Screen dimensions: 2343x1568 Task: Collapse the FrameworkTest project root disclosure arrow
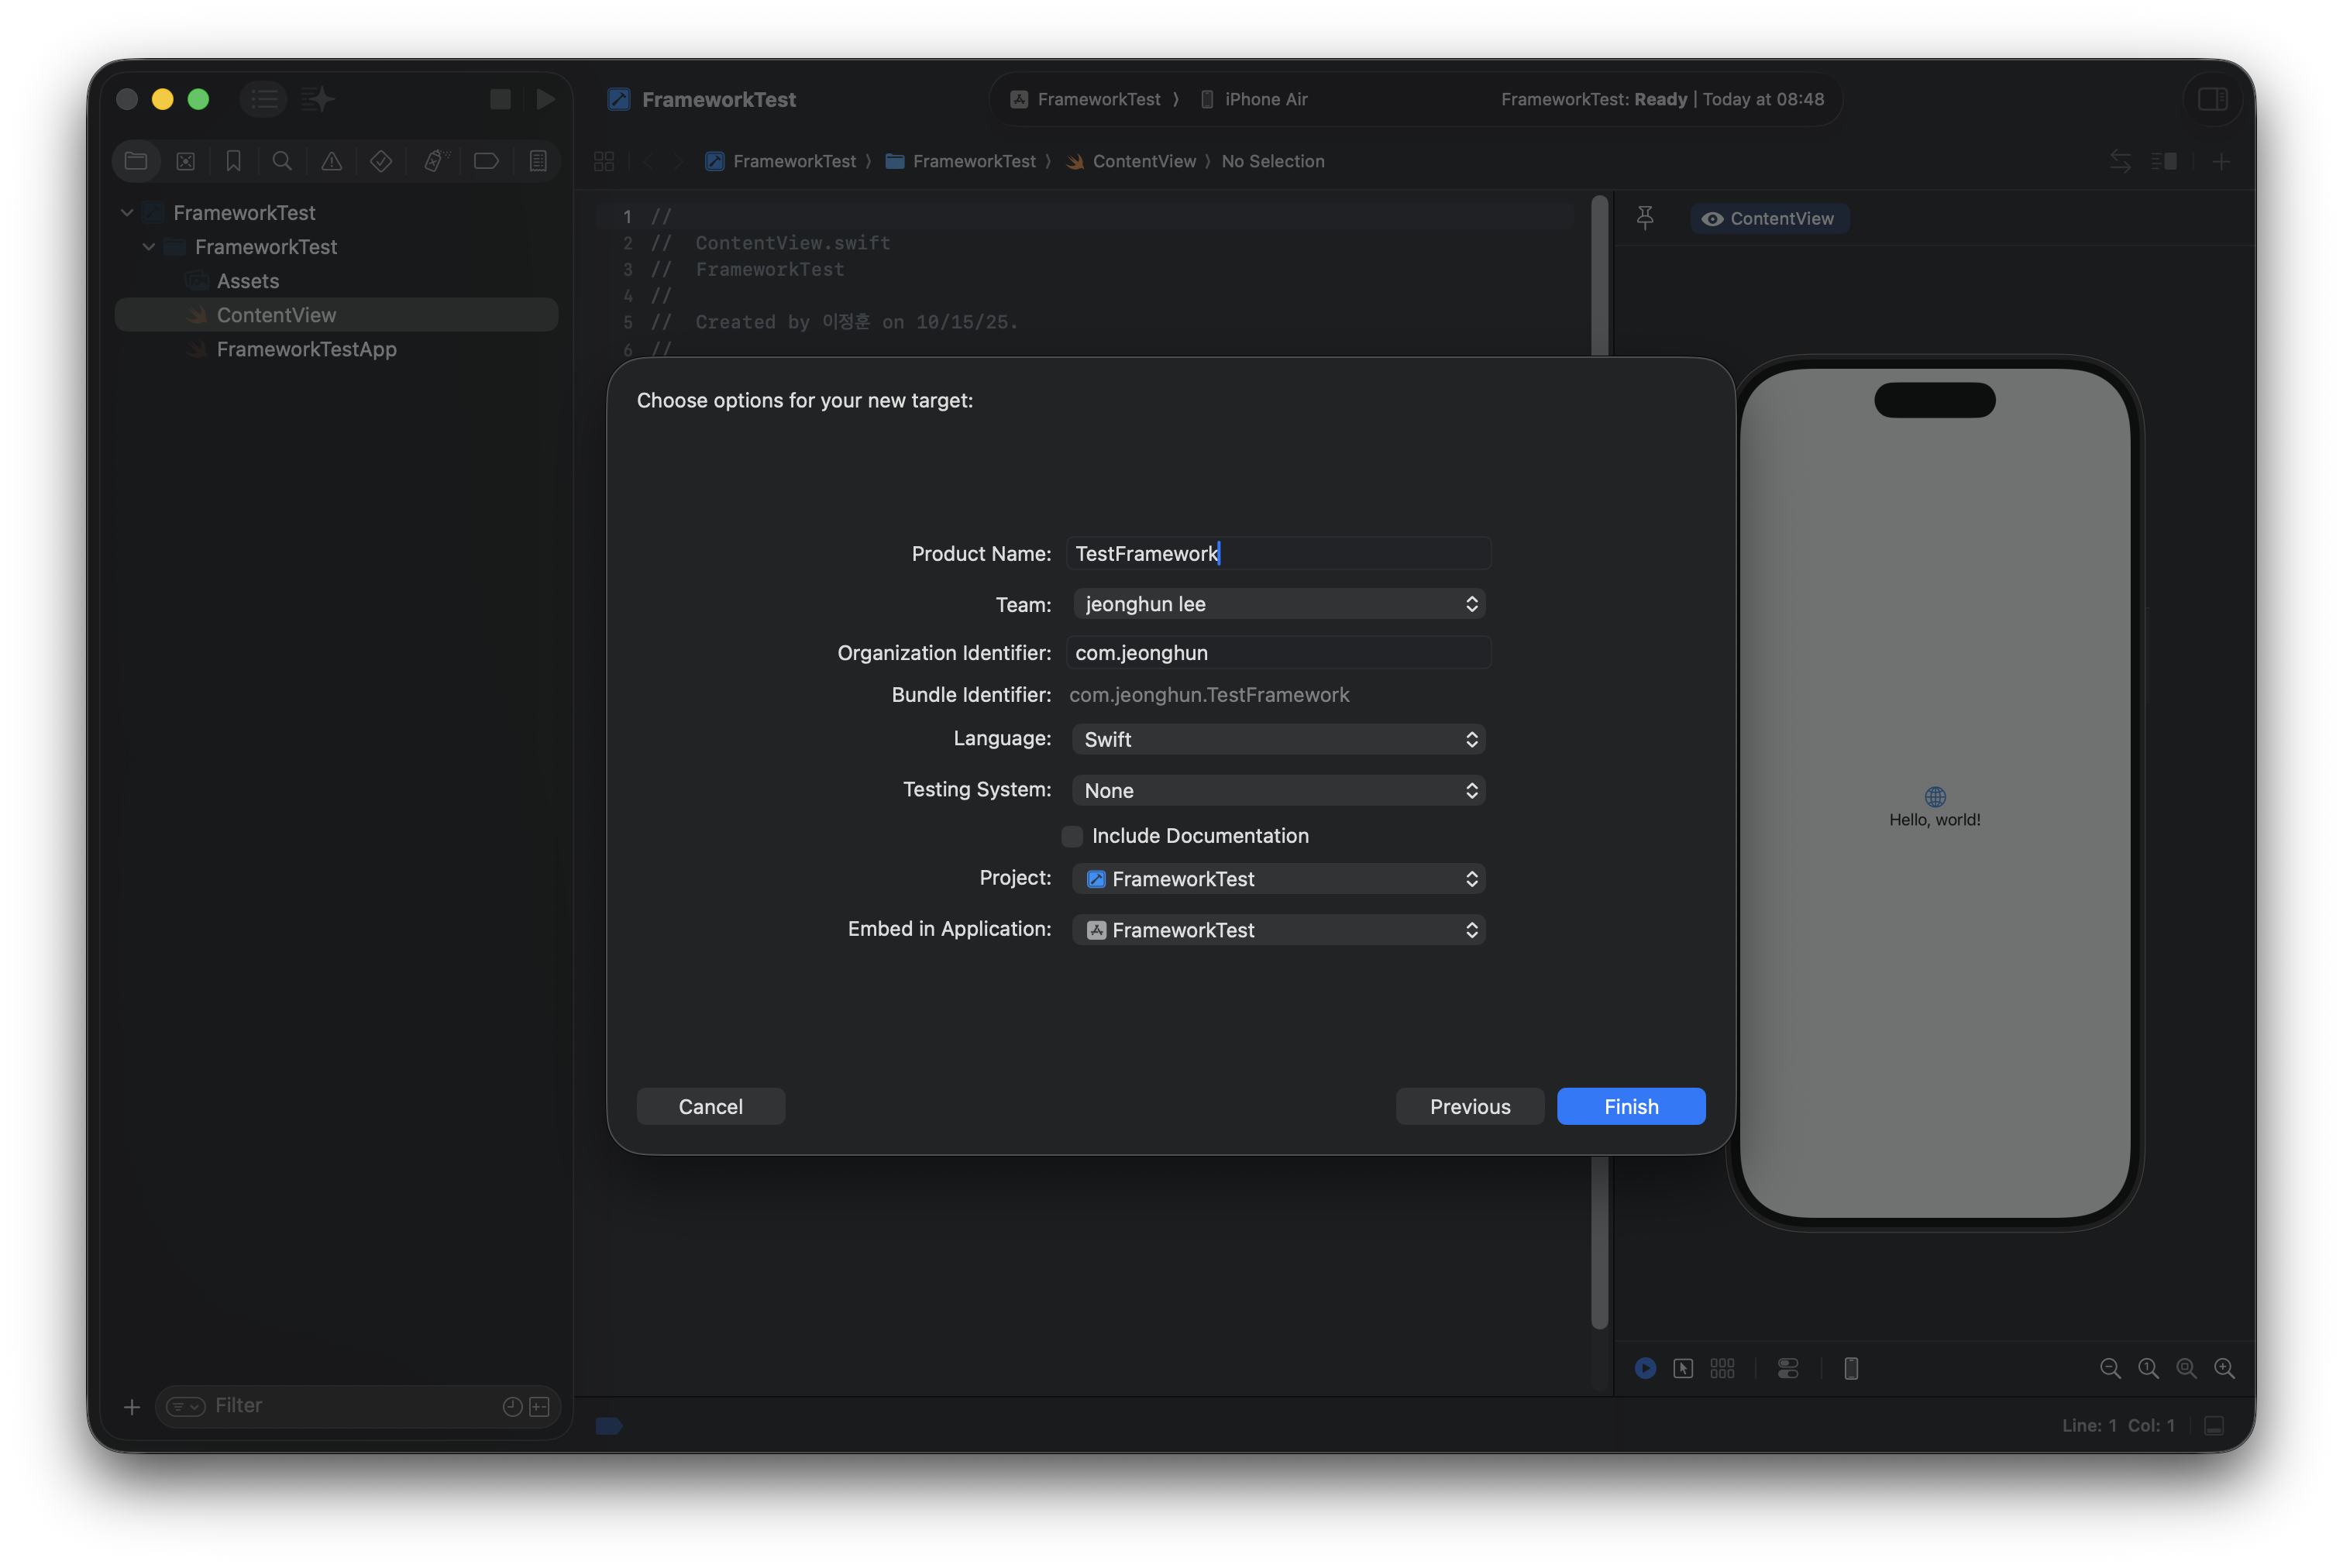pos(127,213)
